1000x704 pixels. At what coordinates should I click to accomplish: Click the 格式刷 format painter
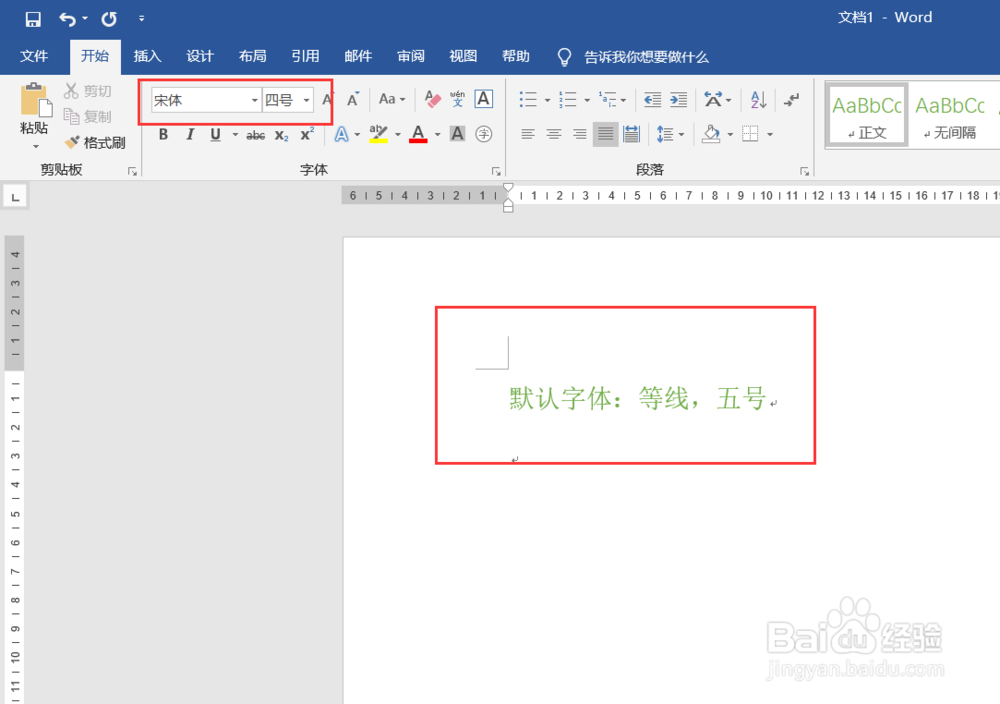click(x=95, y=143)
